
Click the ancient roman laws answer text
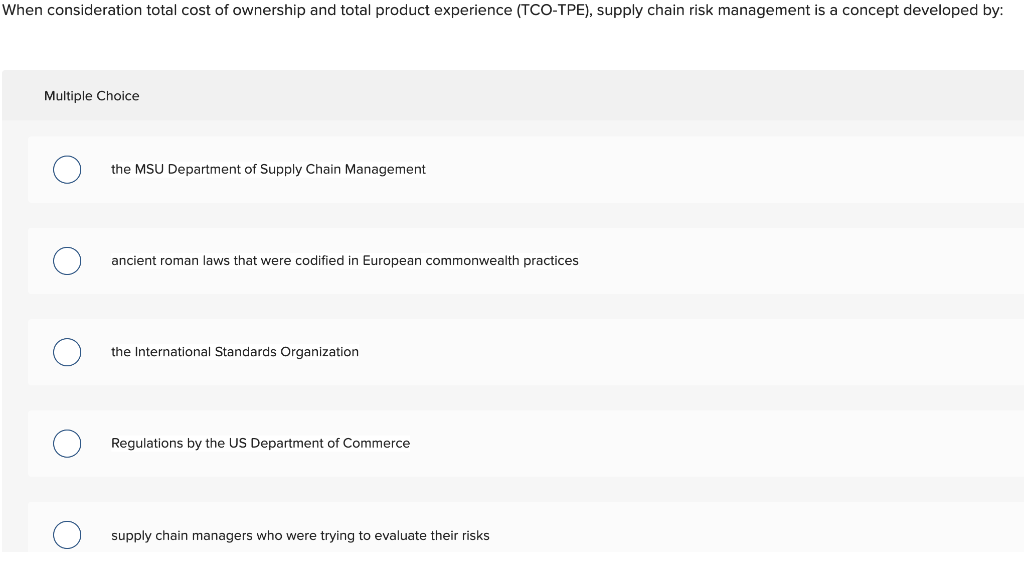tap(344, 261)
